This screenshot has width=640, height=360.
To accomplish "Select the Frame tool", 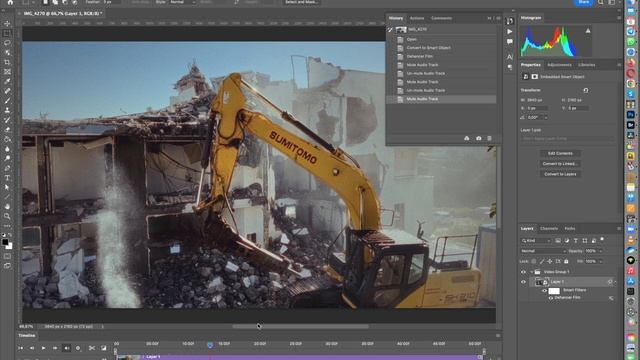I will (x=7, y=72).
